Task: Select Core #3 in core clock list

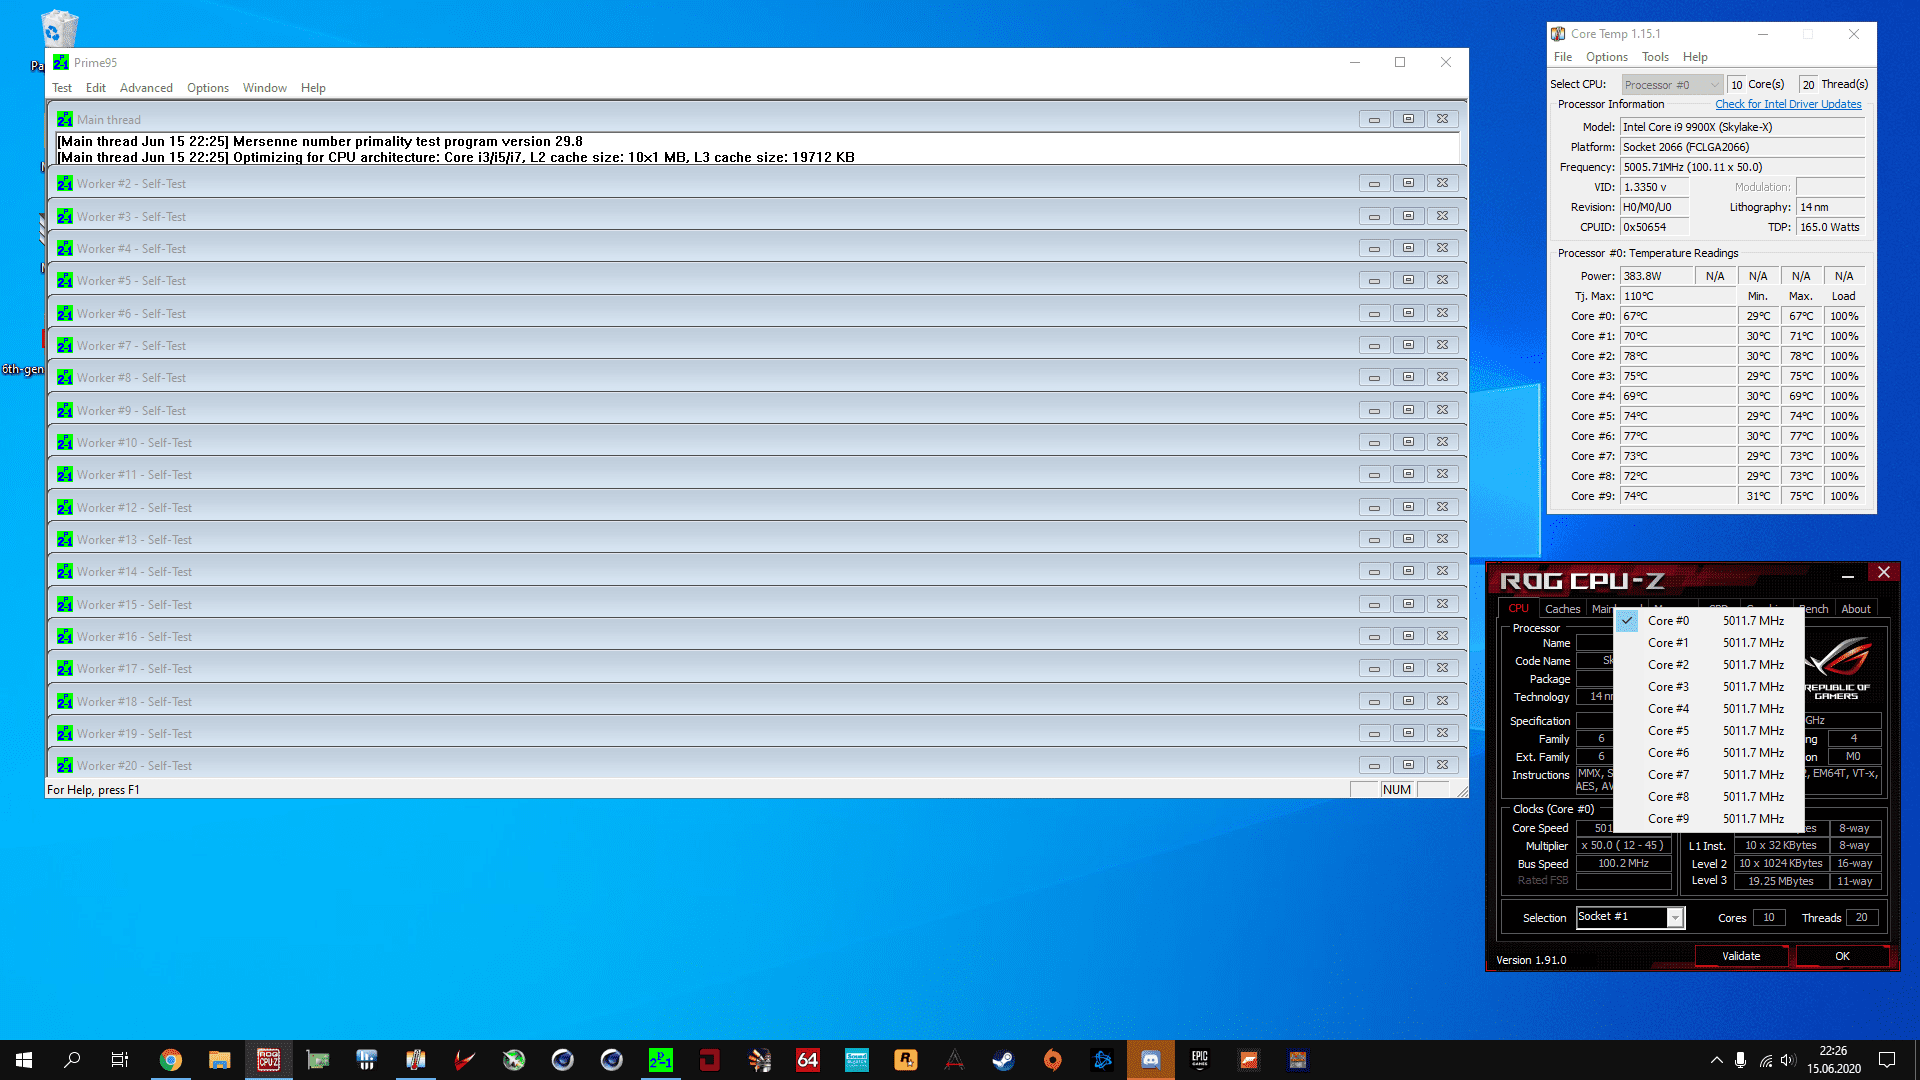Action: [1710, 687]
